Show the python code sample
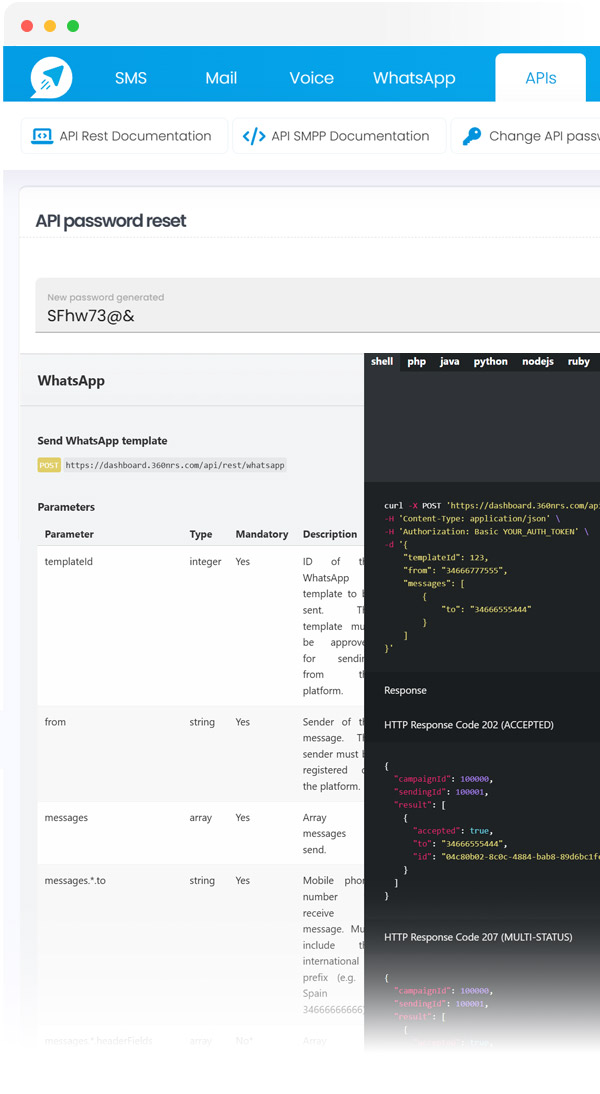Screen dimensions: 600x1094 pyautogui.click(x=490, y=361)
